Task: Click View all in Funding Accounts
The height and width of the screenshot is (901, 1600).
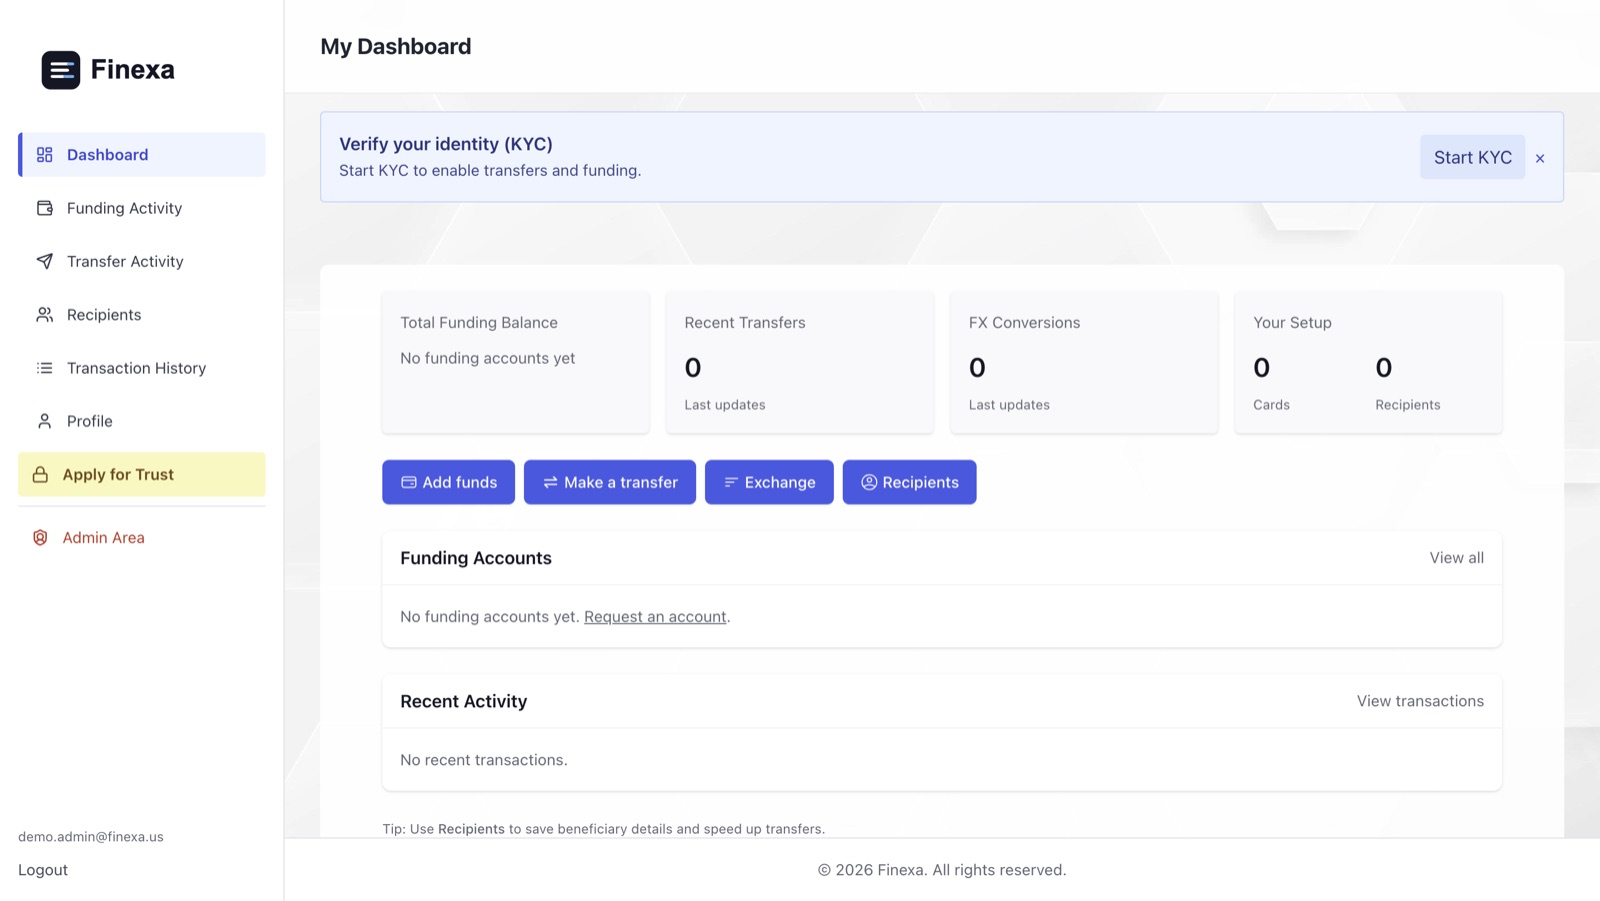Action: click(x=1456, y=558)
